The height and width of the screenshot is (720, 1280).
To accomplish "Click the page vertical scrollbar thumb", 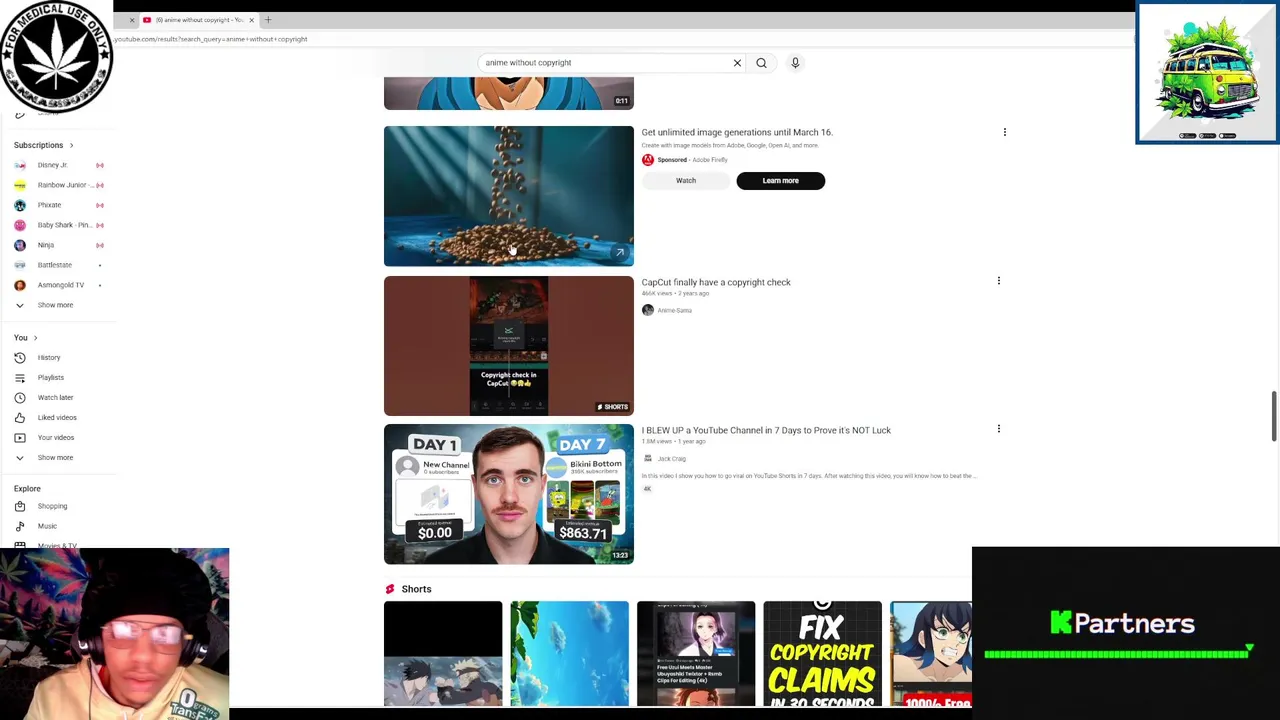I will click(1274, 415).
